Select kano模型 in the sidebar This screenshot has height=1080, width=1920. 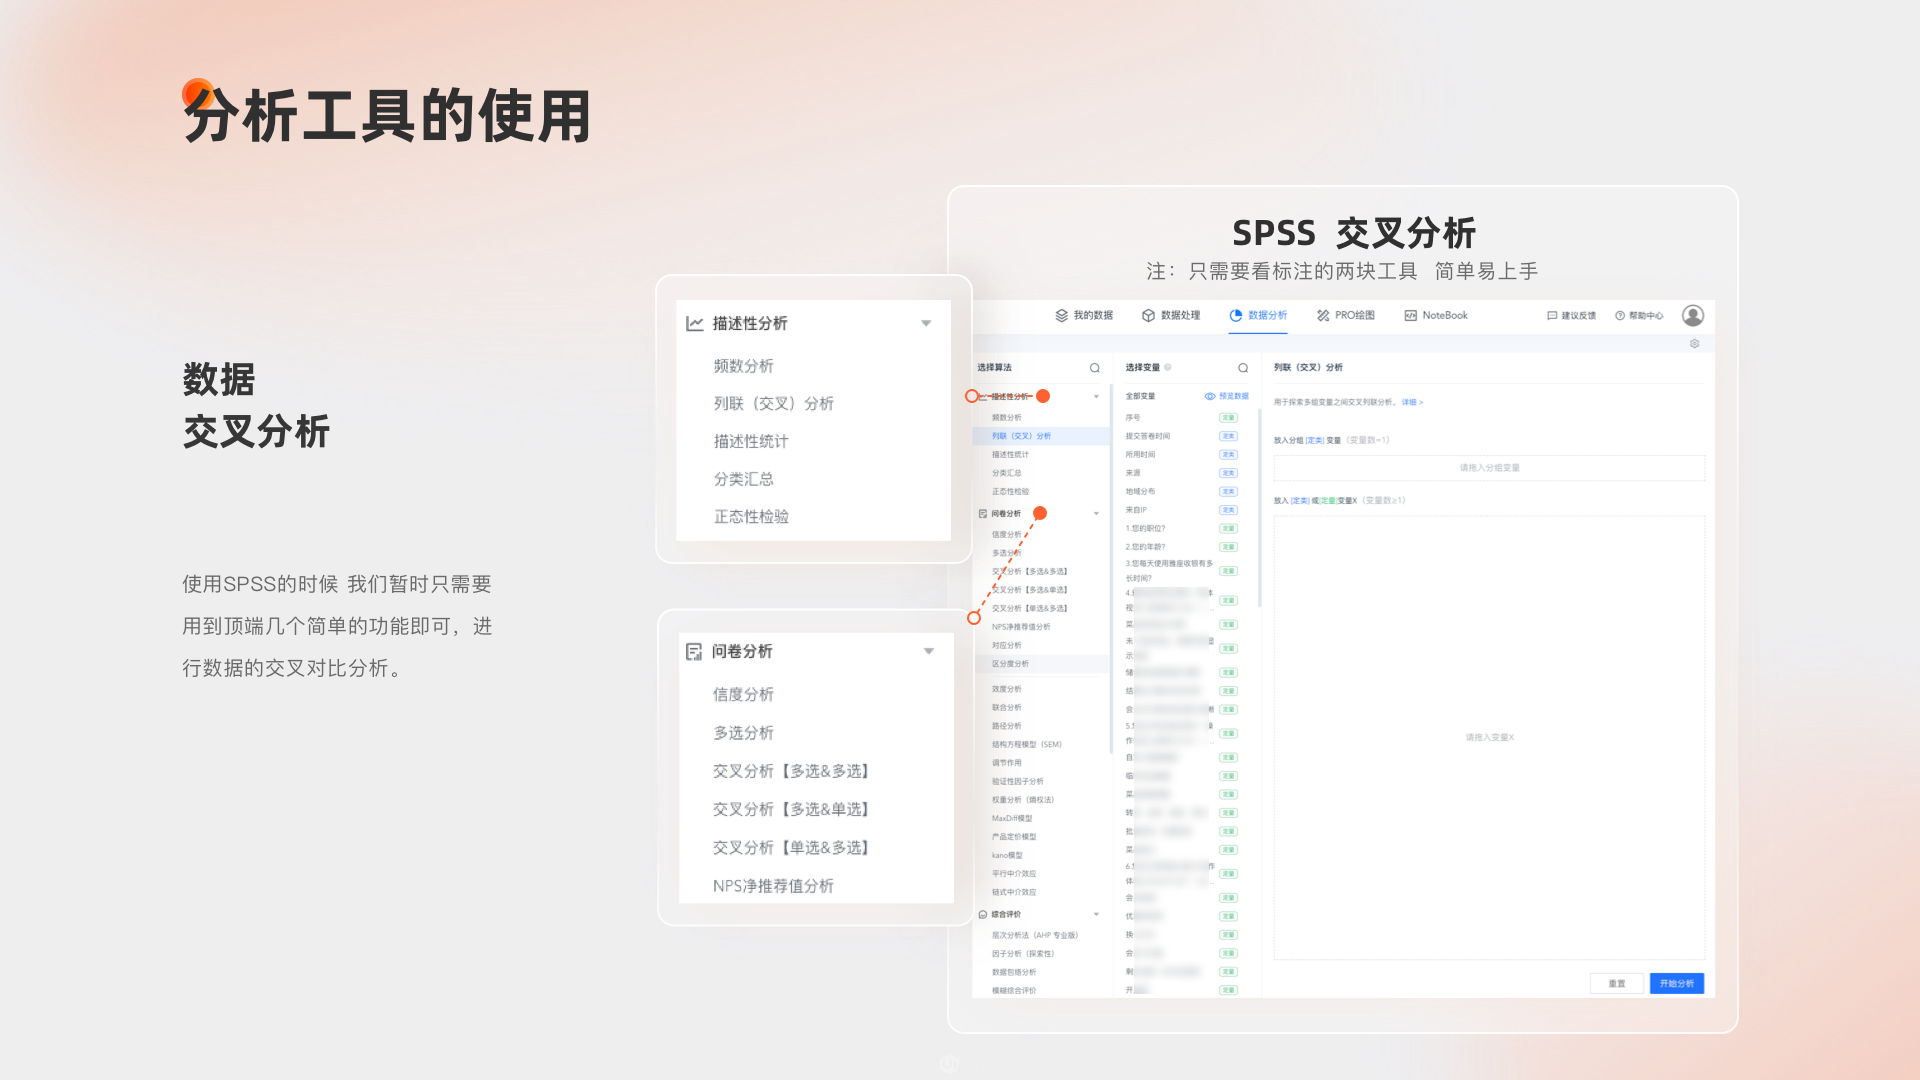[1007, 856]
